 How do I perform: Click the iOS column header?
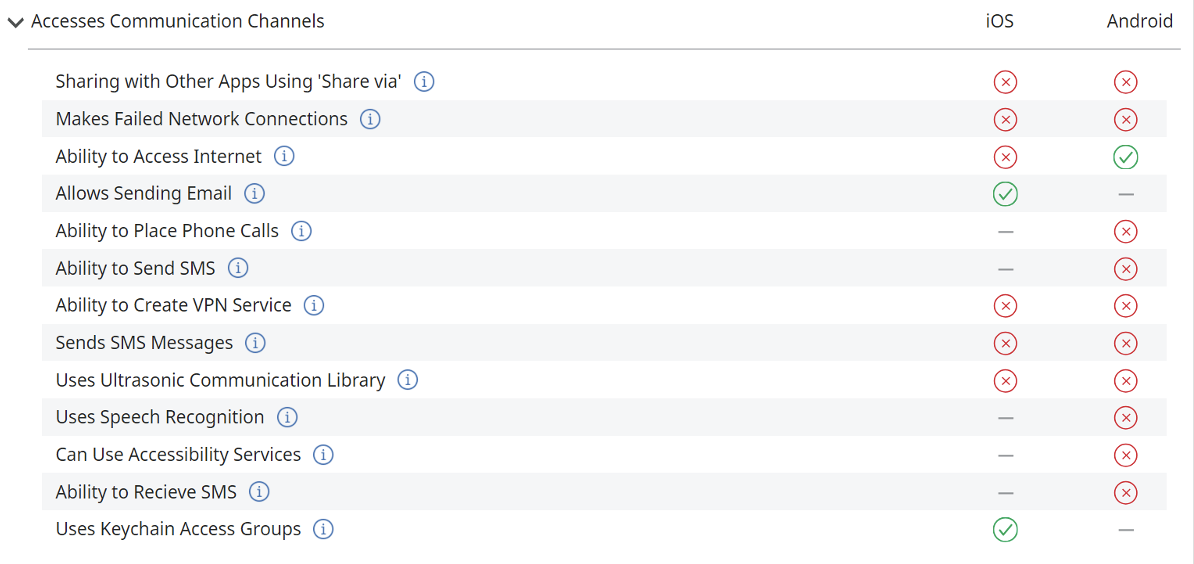1000,21
